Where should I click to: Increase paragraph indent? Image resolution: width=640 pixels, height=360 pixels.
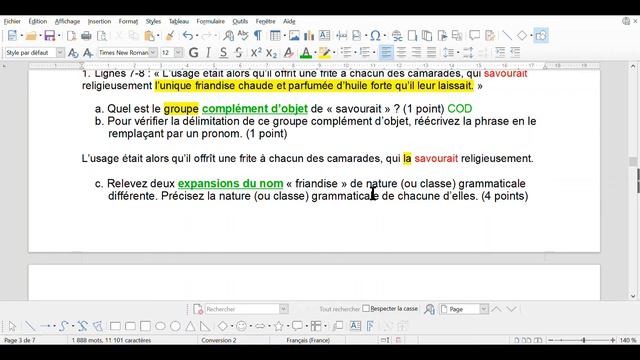click(500, 53)
